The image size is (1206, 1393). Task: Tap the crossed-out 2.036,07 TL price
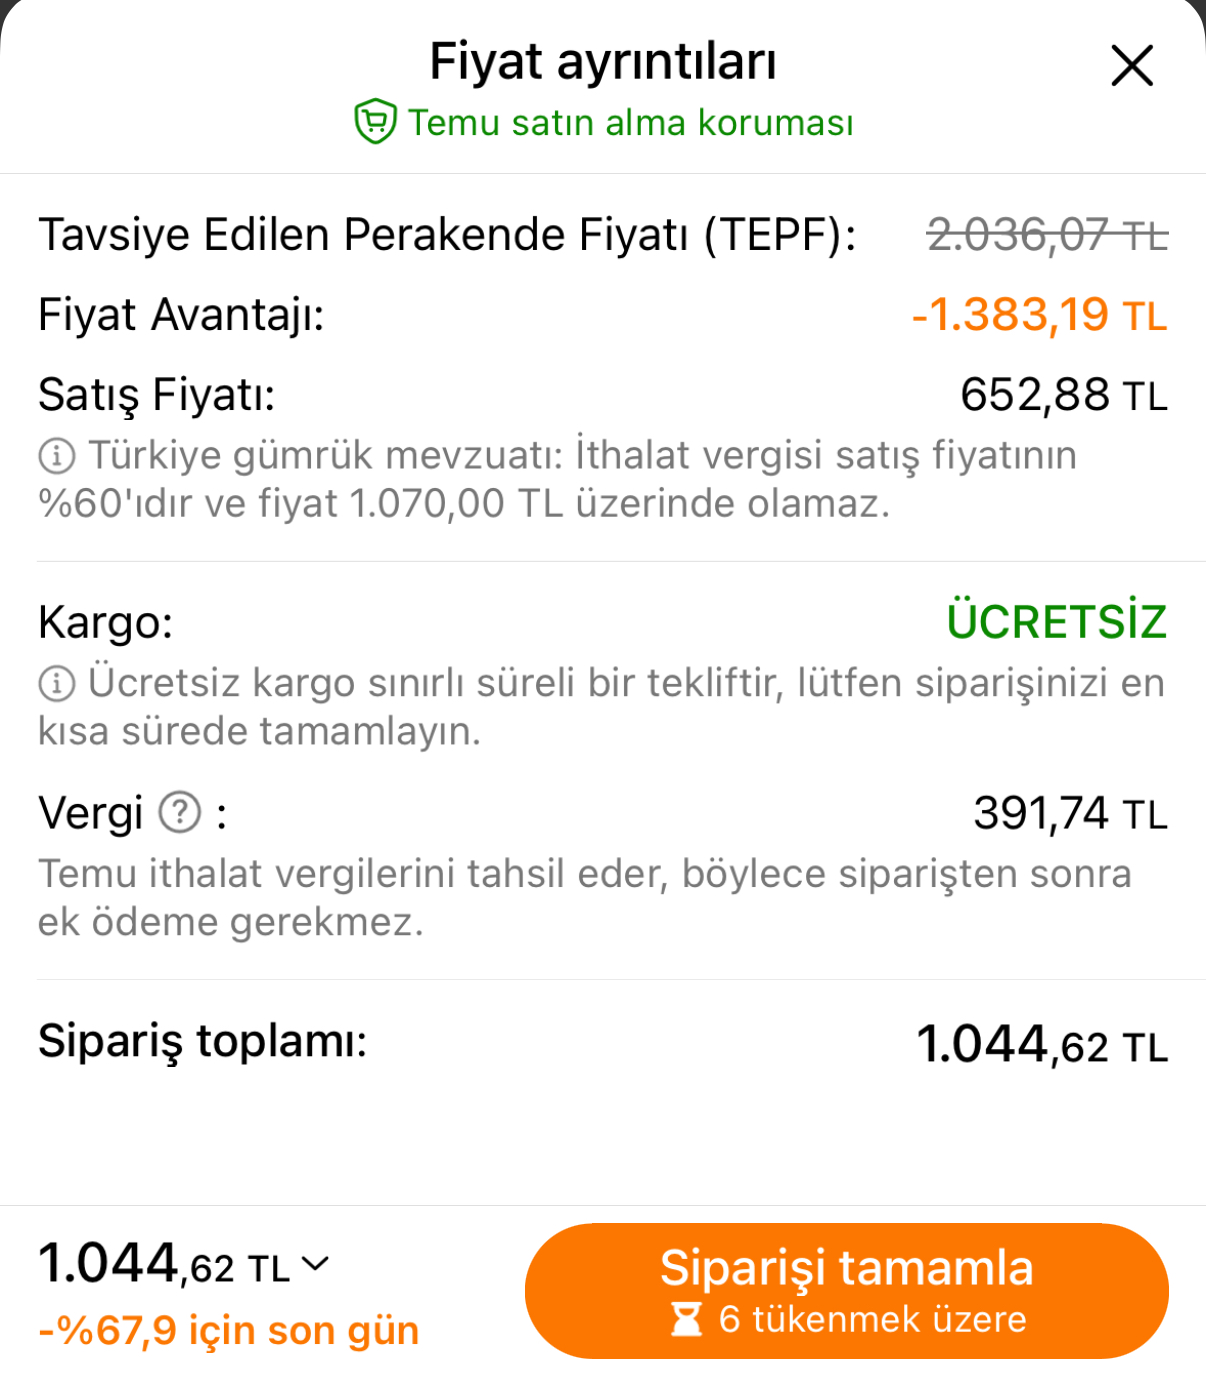(x=1047, y=236)
